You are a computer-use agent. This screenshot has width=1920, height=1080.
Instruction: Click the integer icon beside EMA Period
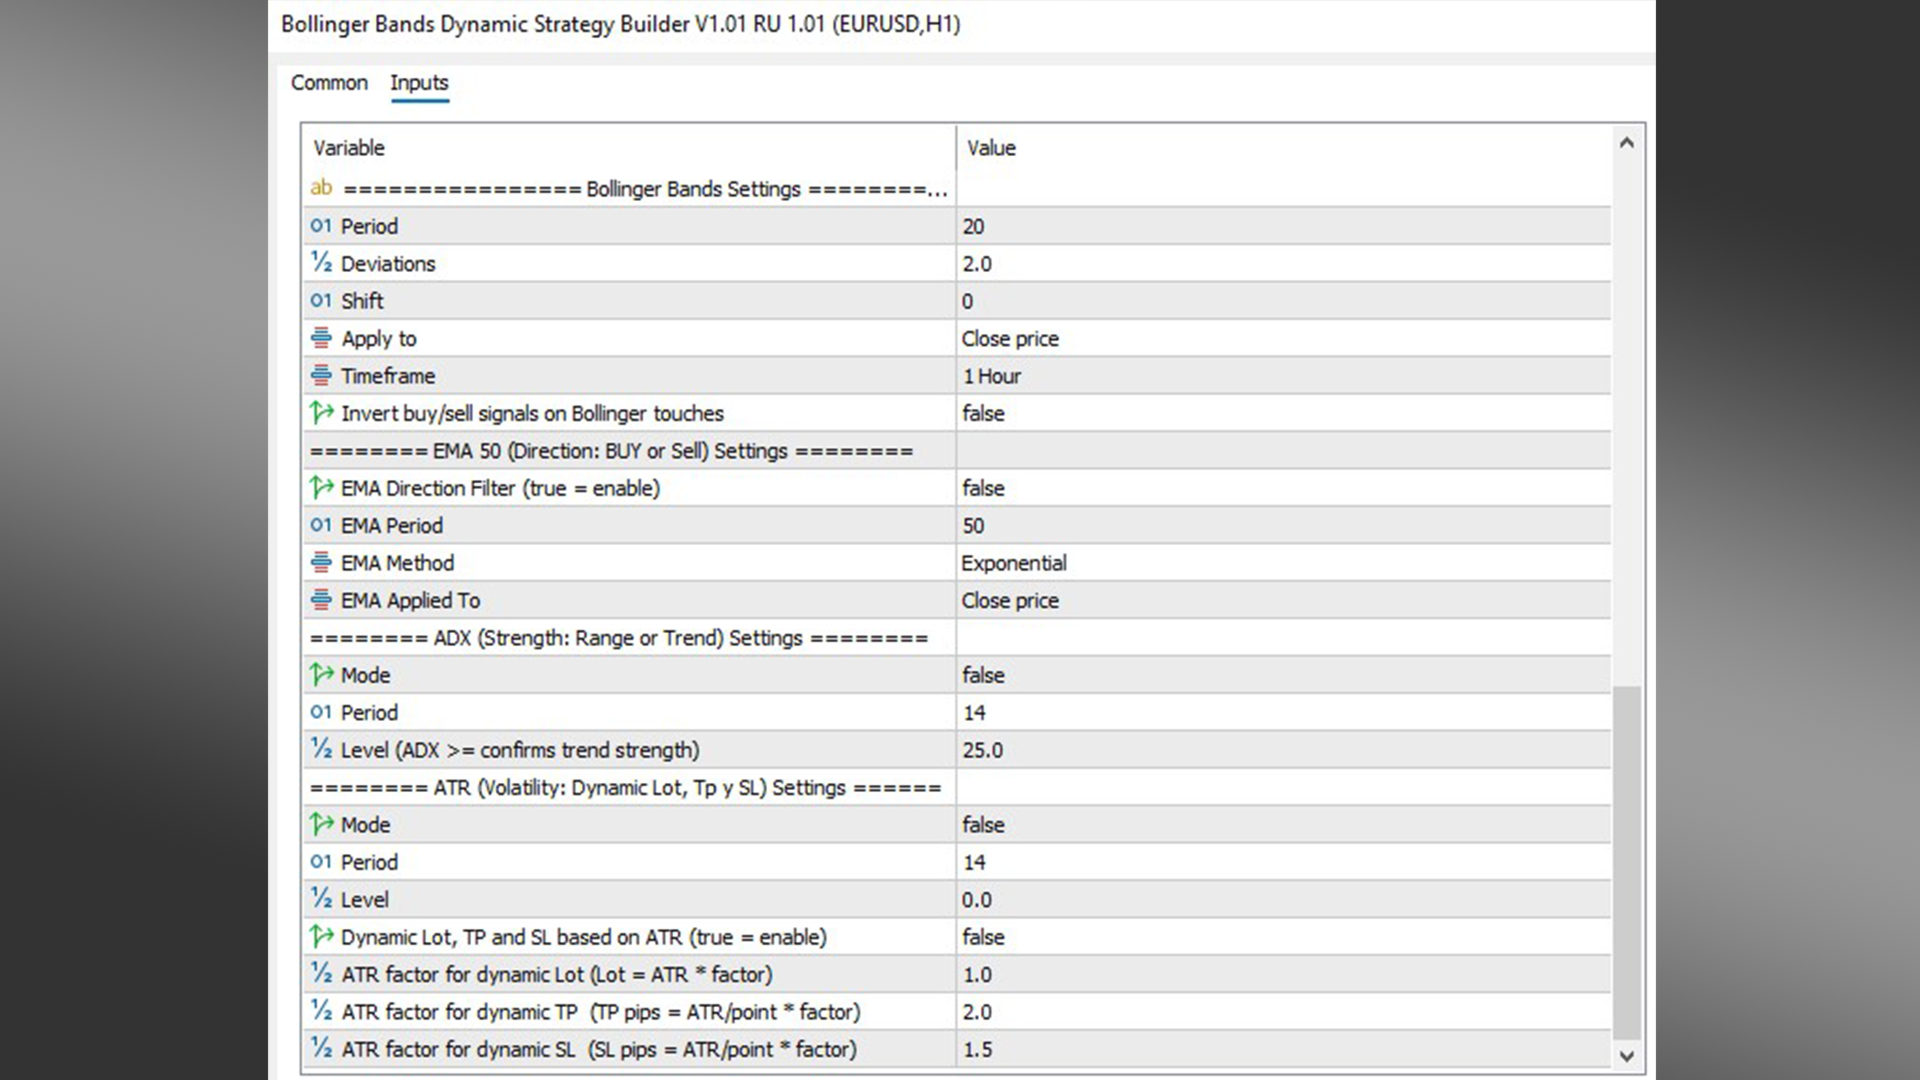tap(320, 525)
